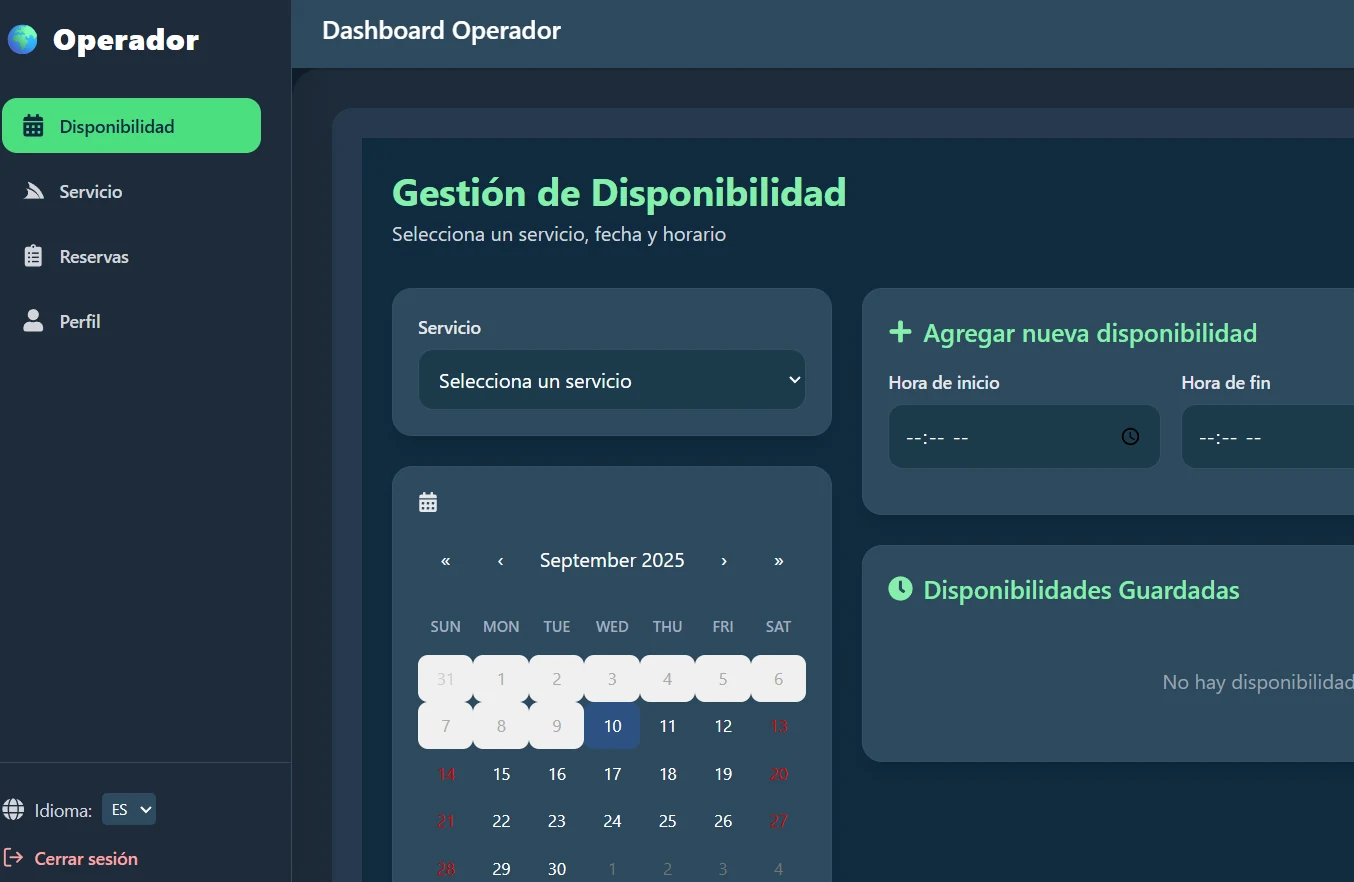Click the September 2025 month label
This screenshot has height=882, width=1354.
point(612,561)
